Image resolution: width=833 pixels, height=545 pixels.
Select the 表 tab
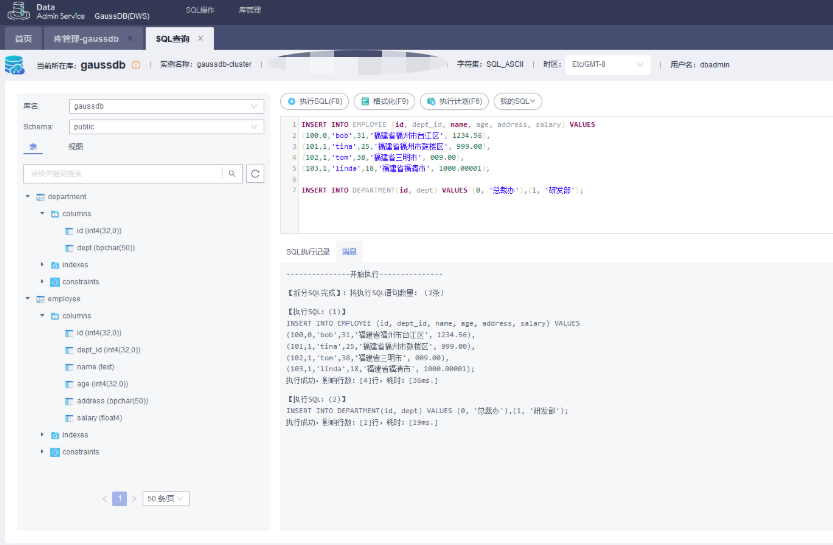click(33, 147)
